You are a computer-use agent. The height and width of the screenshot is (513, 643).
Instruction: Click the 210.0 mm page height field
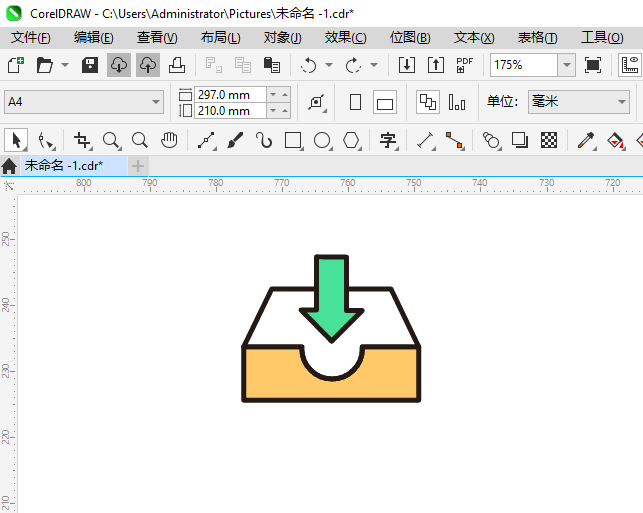point(230,111)
